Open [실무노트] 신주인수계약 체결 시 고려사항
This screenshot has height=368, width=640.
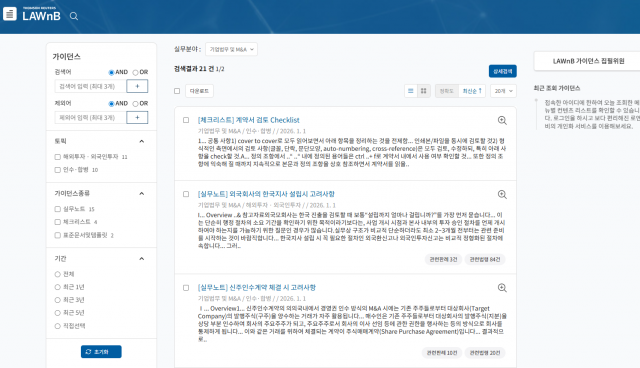(257, 288)
